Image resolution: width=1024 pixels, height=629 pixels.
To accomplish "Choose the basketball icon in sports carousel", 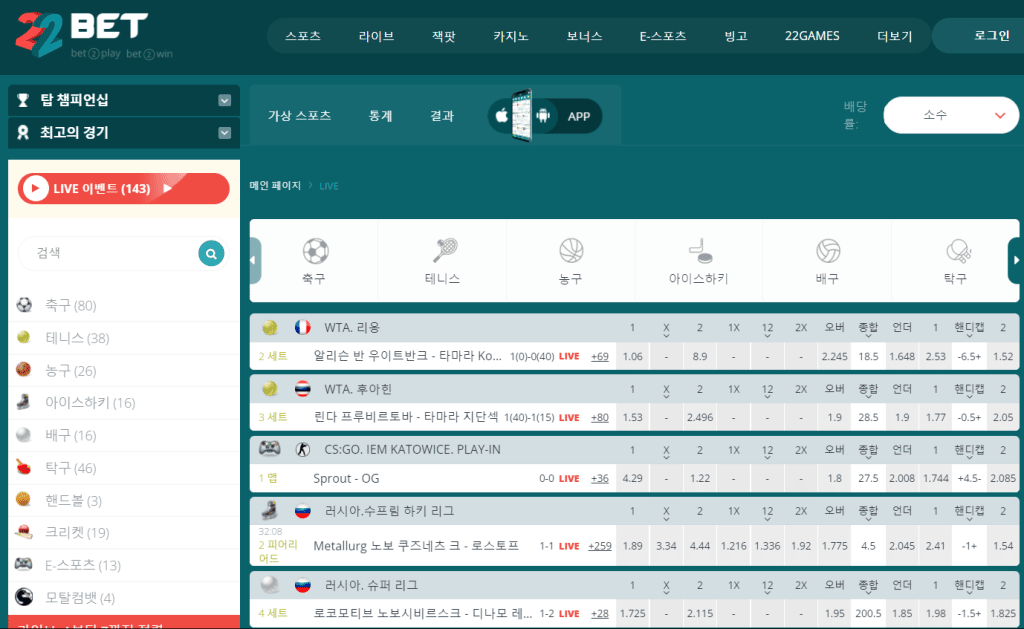I will pyautogui.click(x=571, y=250).
